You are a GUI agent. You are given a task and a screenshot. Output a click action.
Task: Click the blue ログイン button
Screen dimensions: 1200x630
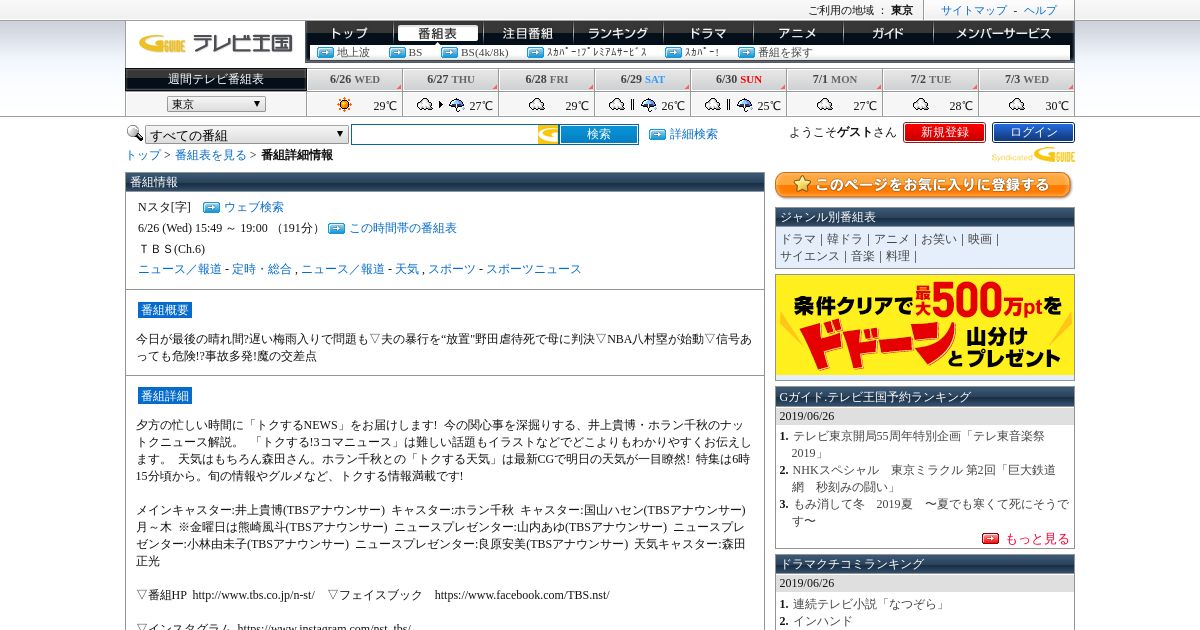[x=1033, y=132]
